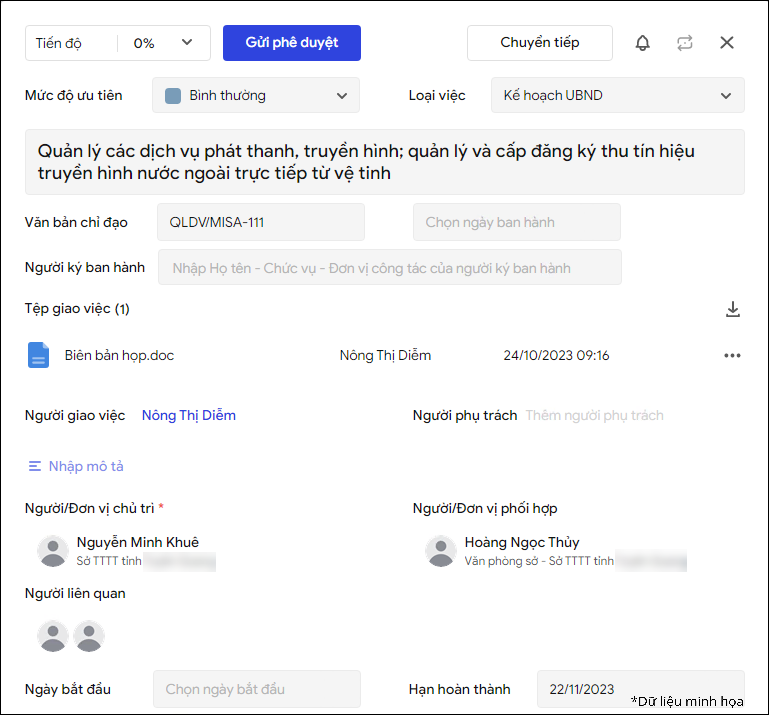Click first related person avatar
Screen dimensions: 769x715
click(x=53, y=636)
